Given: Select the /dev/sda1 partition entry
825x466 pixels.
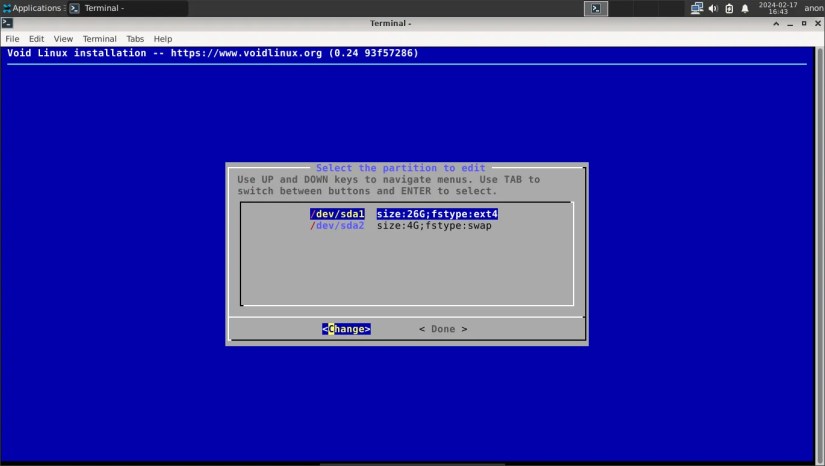Looking at the screenshot, I should click(337, 214).
